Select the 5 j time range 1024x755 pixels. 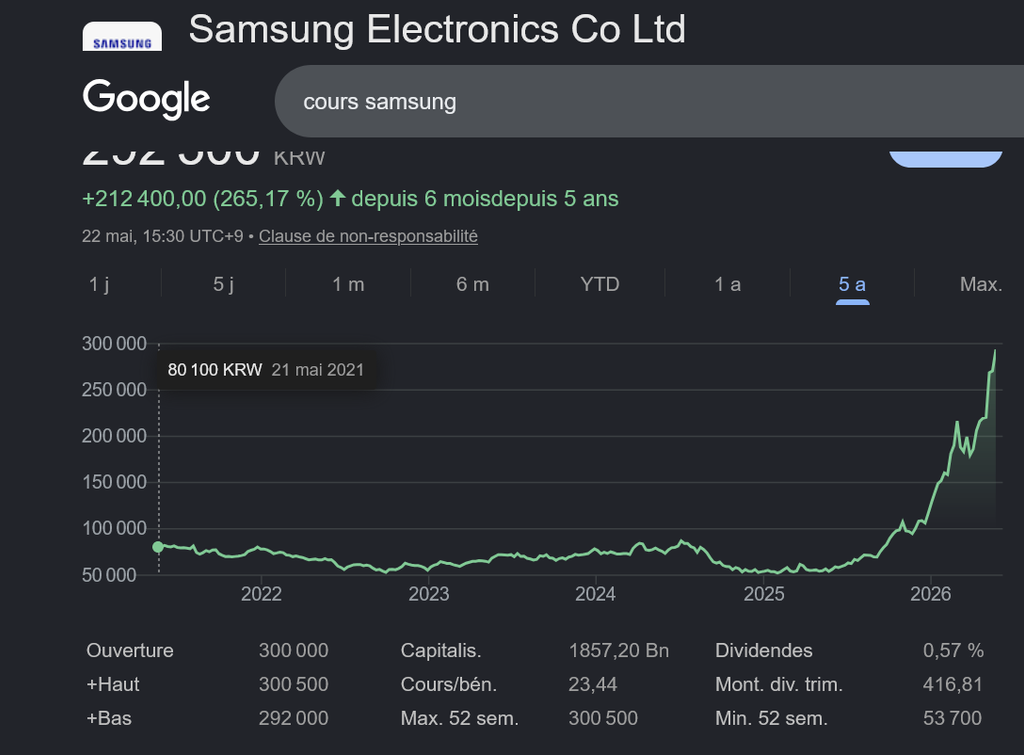[223, 284]
